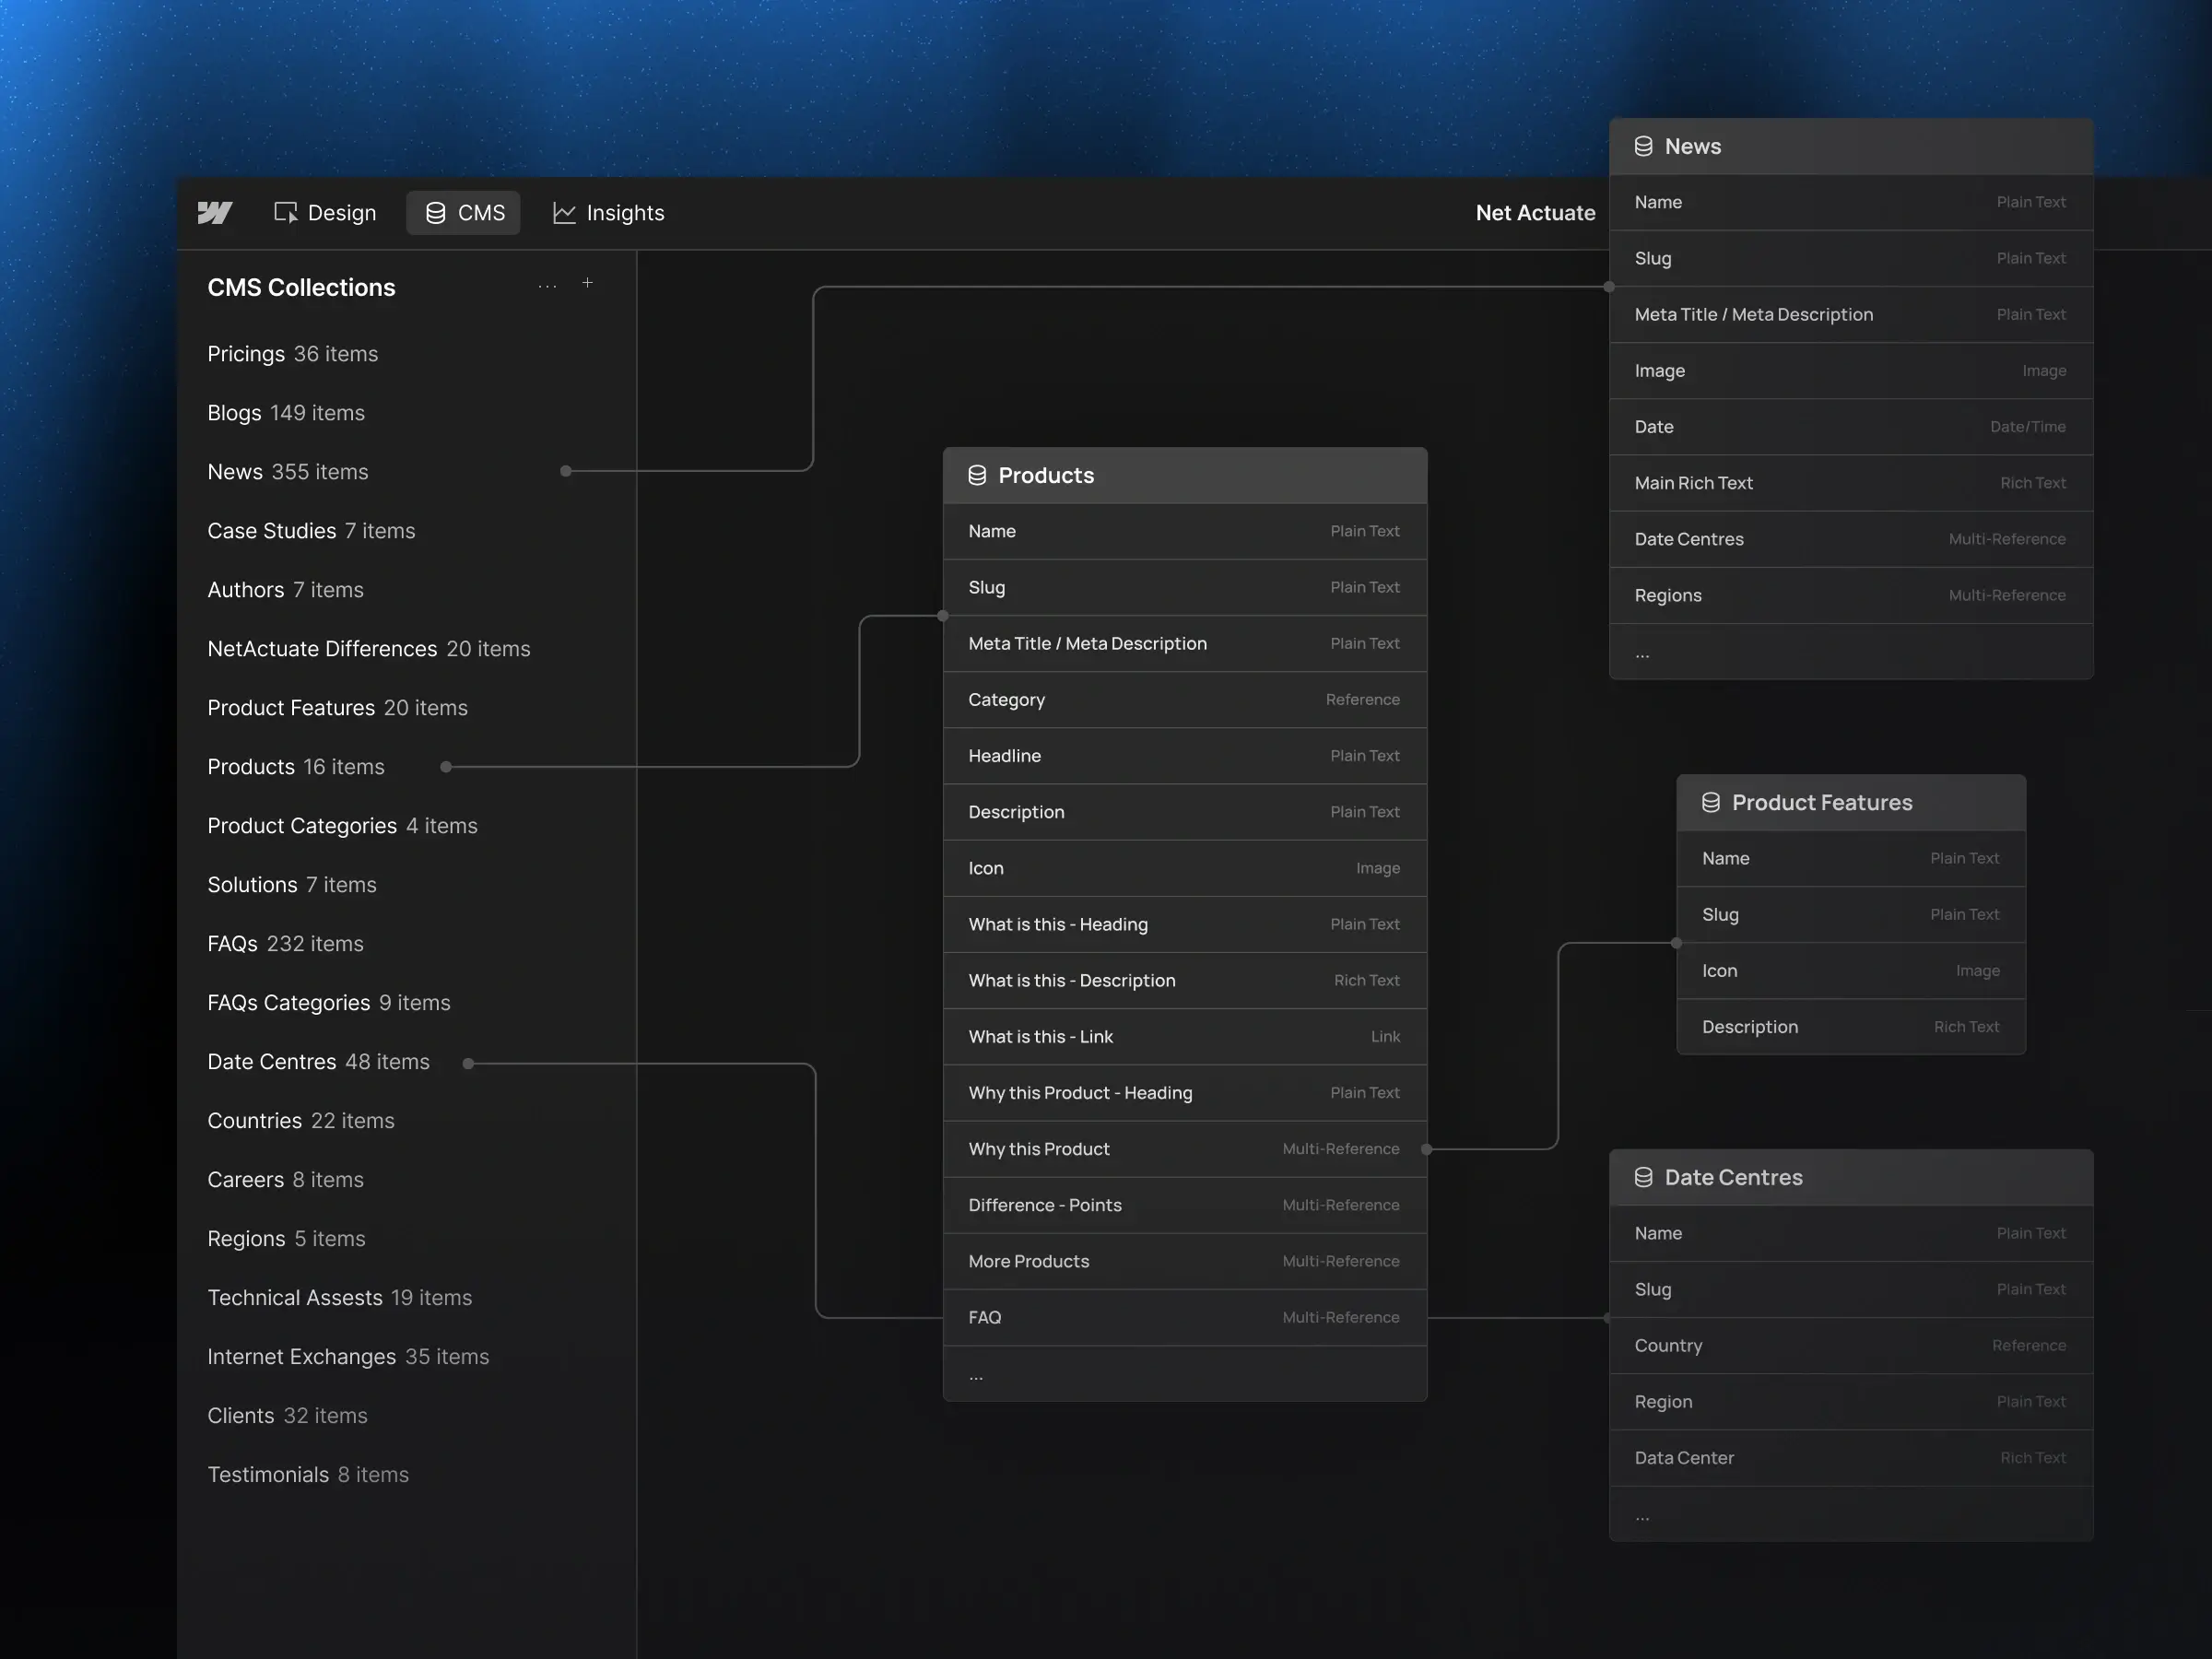Click Main Rich Text field in News card
The width and height of the screenshot is (2212, 1659).
point(1851,483)
